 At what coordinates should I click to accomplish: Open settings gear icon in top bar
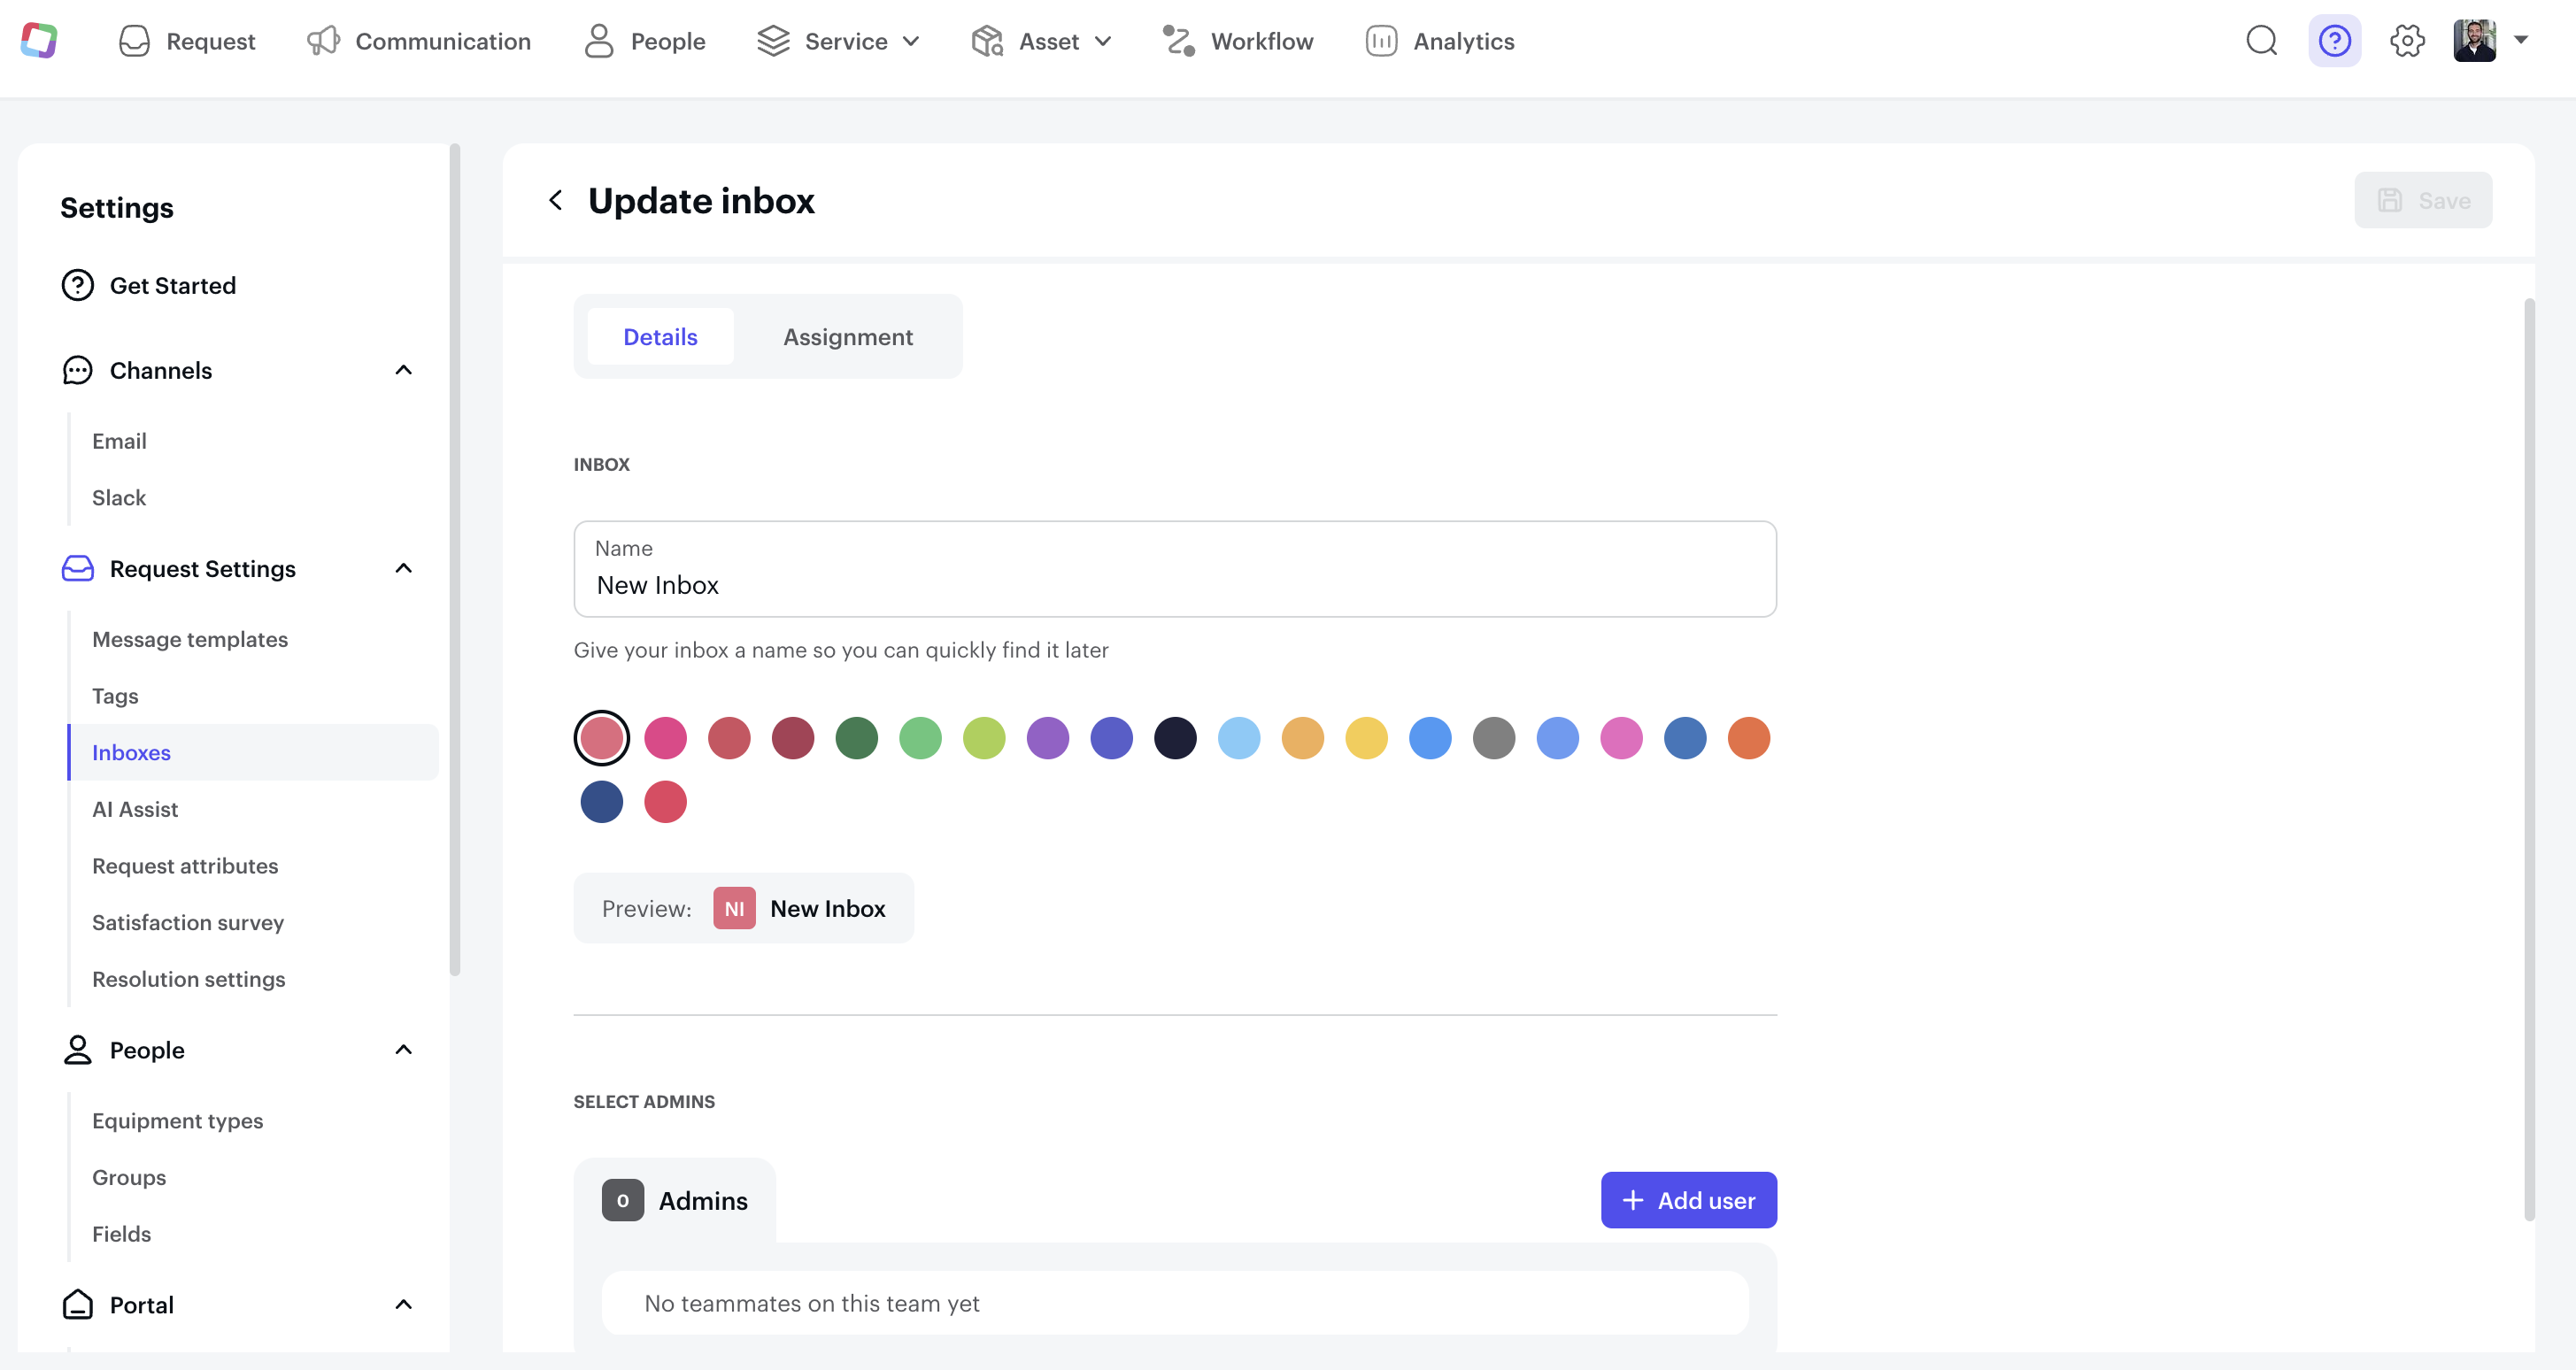[2407, 41]
